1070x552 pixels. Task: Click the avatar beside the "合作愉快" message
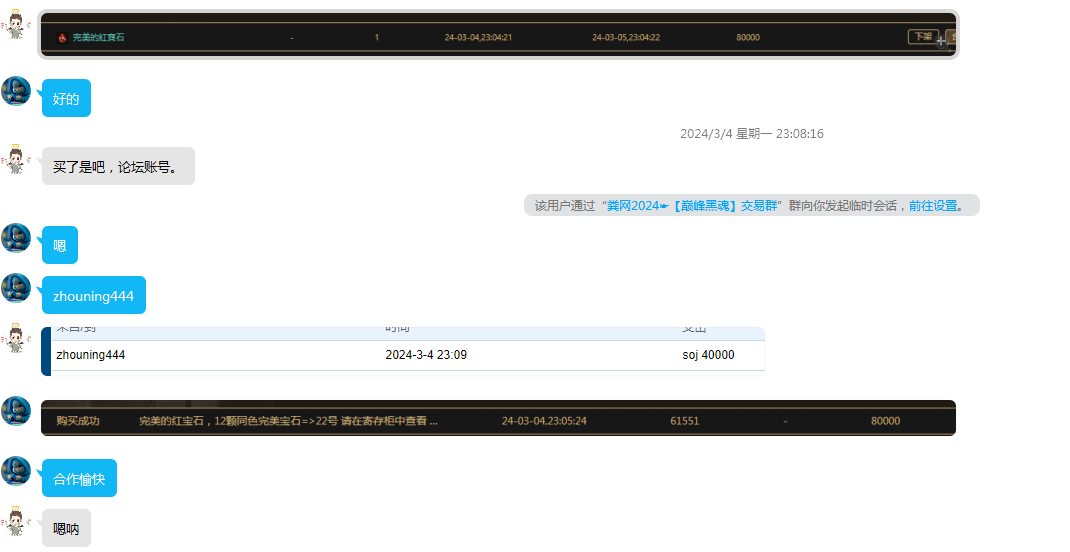click(16, 472)
